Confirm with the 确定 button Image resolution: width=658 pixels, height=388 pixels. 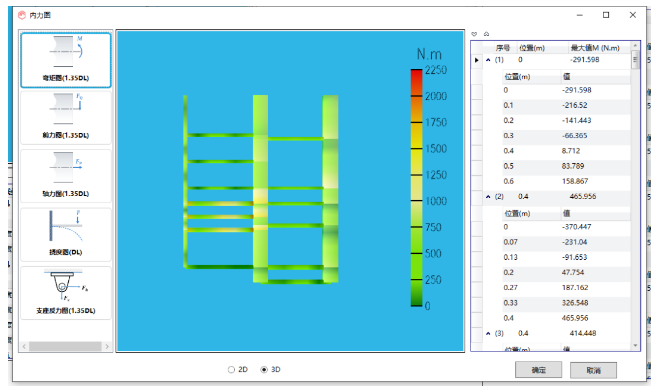coord(538,370)
